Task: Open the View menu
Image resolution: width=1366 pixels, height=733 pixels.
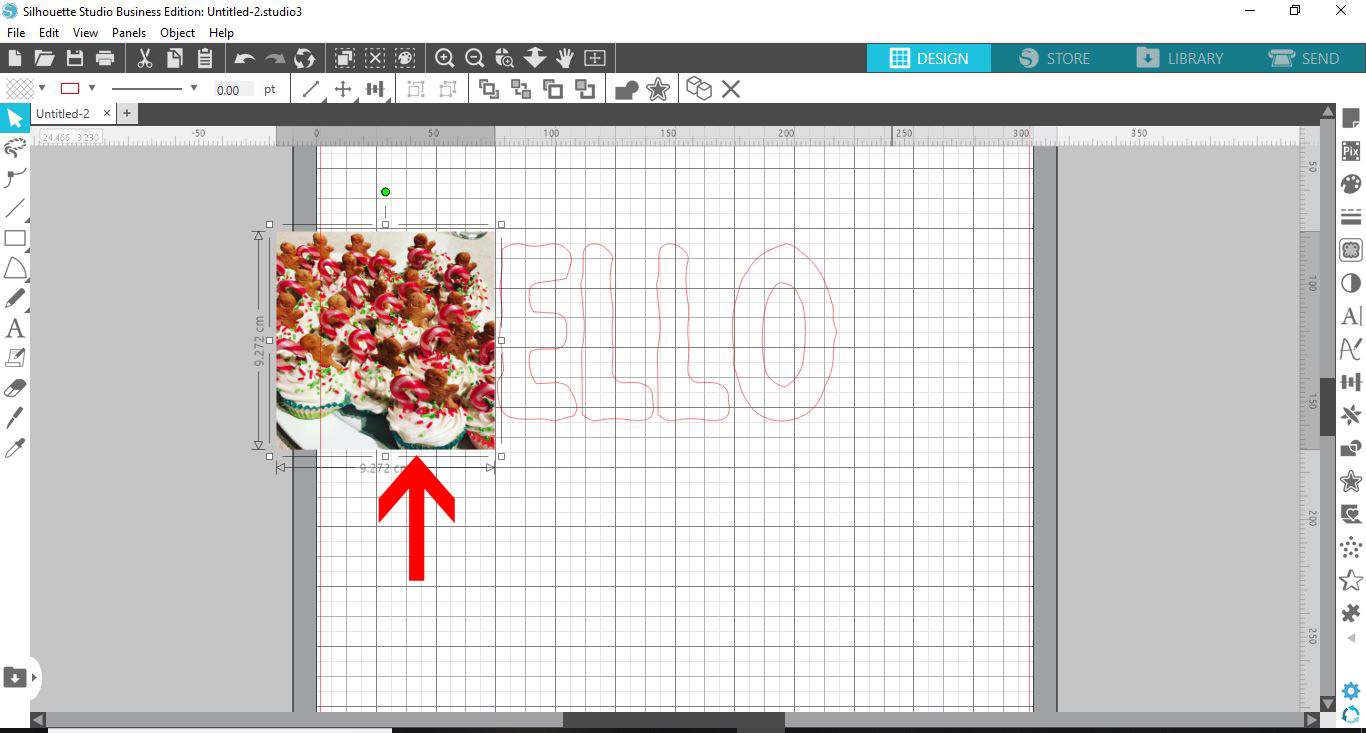Action: (85, 33)
